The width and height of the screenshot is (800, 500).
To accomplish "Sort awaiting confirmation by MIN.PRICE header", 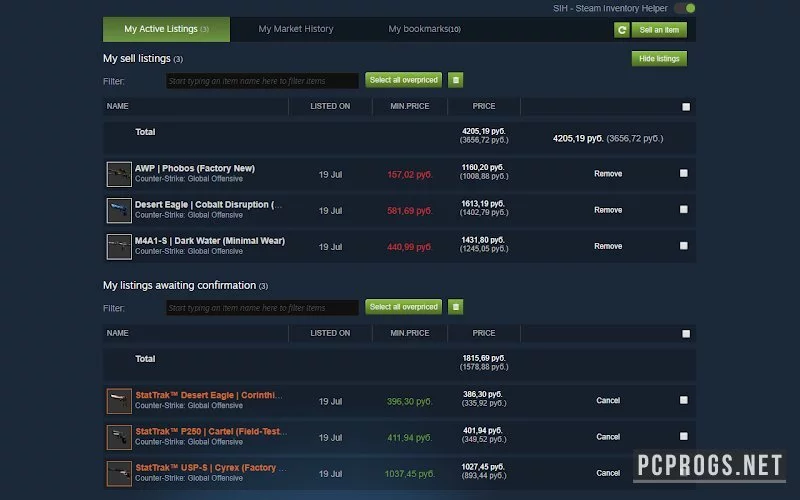I will pos(410,333).
